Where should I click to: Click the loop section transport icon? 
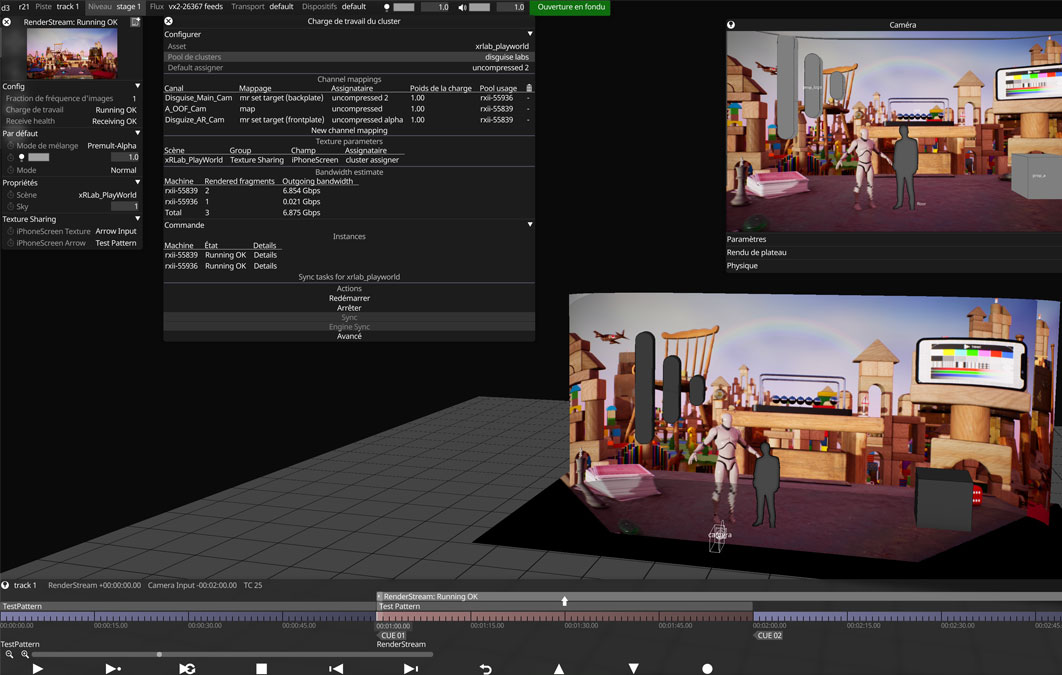coord(187,669)
